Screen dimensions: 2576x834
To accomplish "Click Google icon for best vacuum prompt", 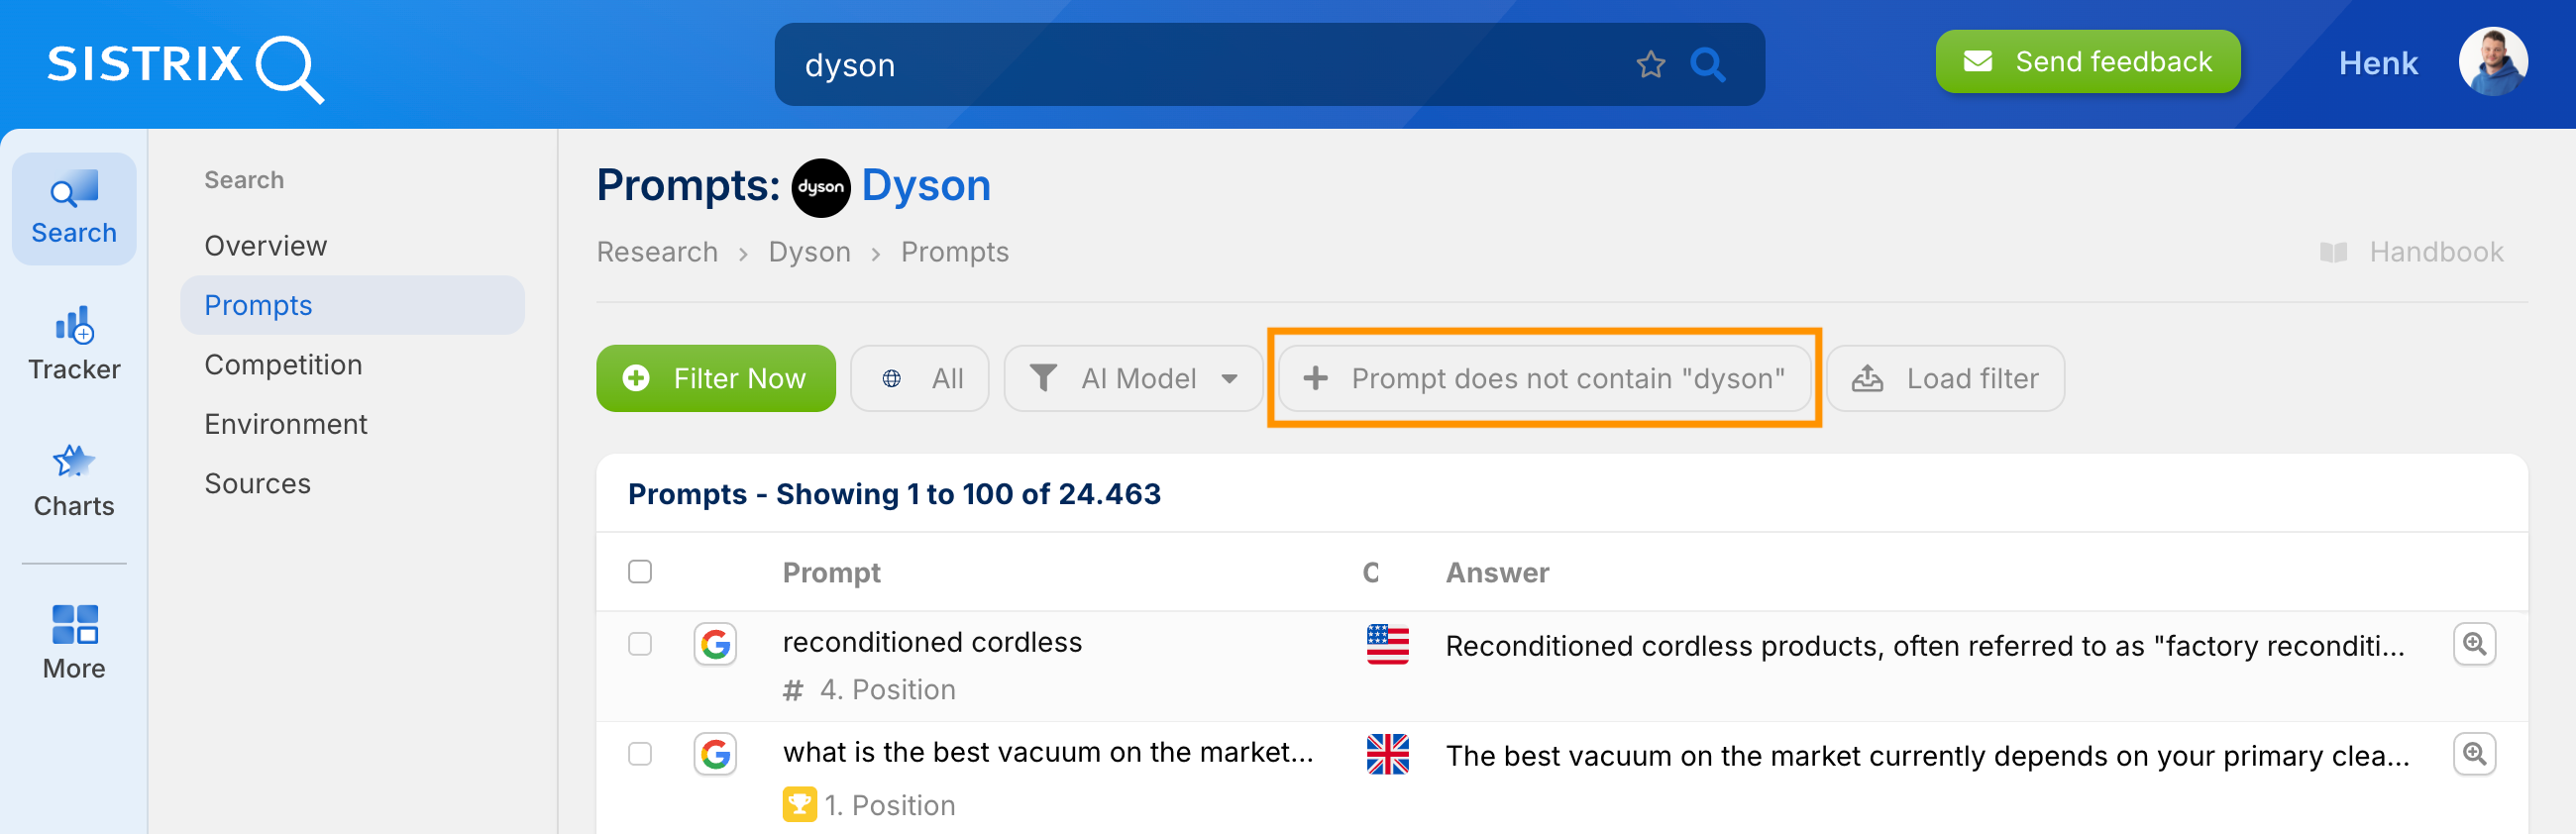I will coord(715,754).
